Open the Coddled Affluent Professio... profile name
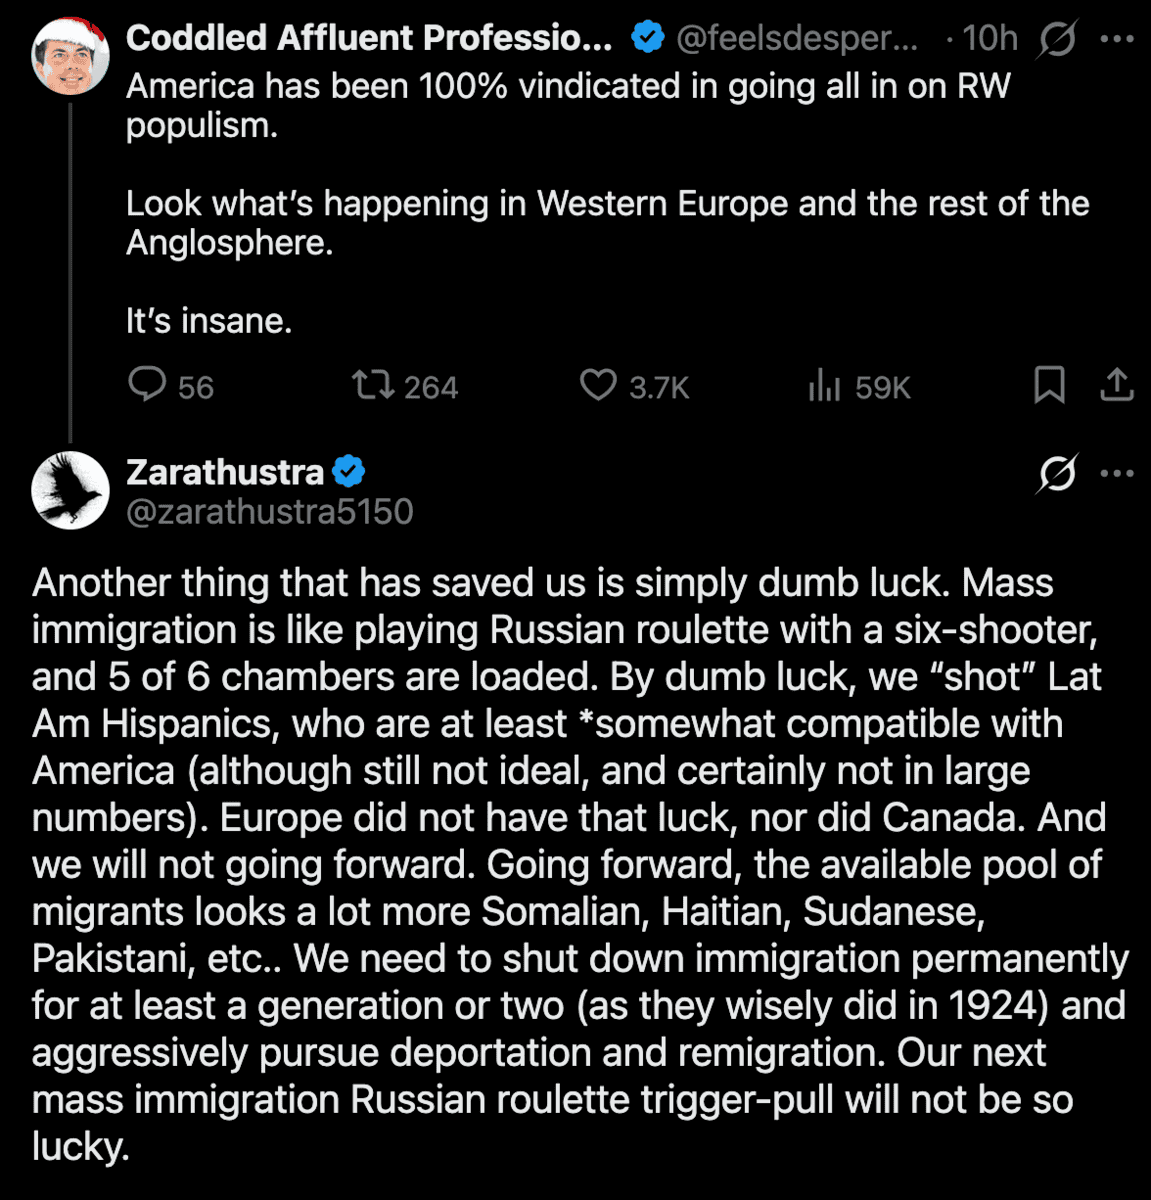The width and height of the screenshot is (1151, 1200). (369, 38)
